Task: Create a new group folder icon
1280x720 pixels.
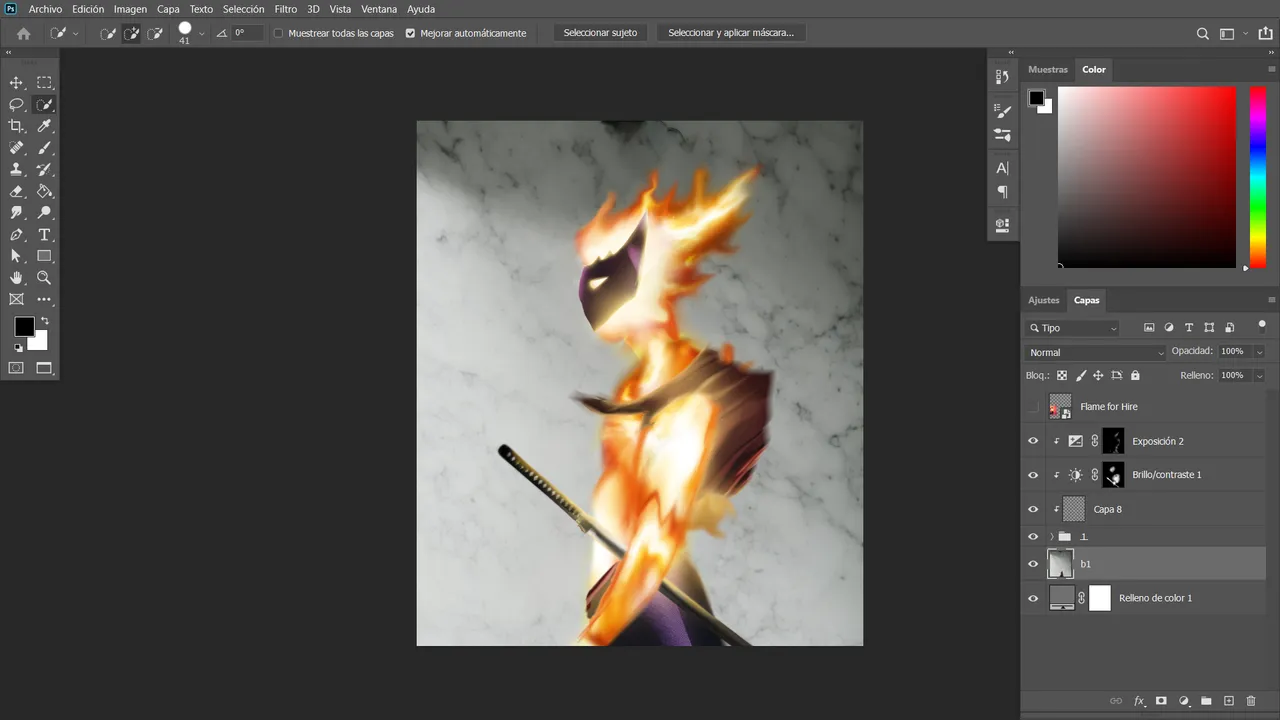Action: point(1206,701)
